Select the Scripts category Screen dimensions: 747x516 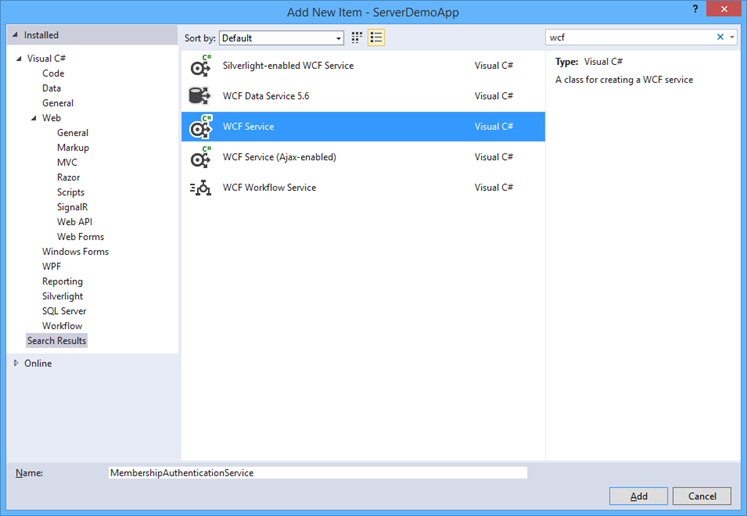click(71, 192)
